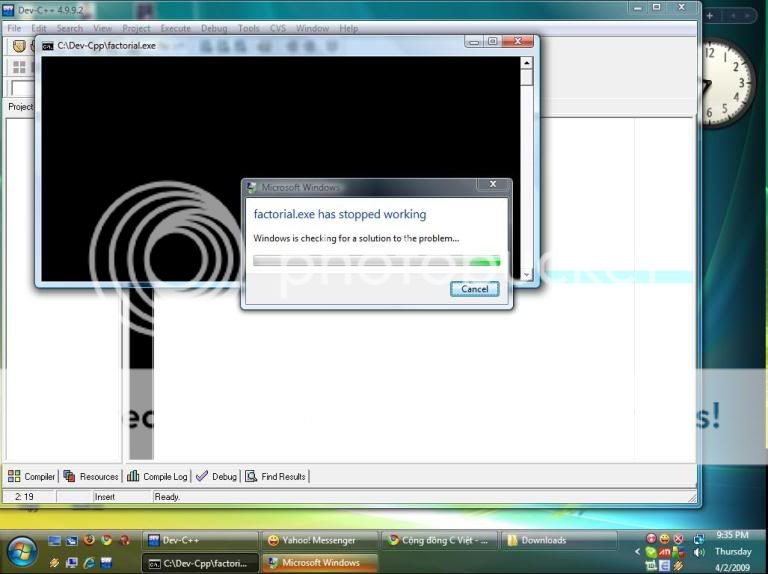Open the Project menu in Dev-C++
The width and height of the screenshot is (768, 574).
[x=136, y=28]
